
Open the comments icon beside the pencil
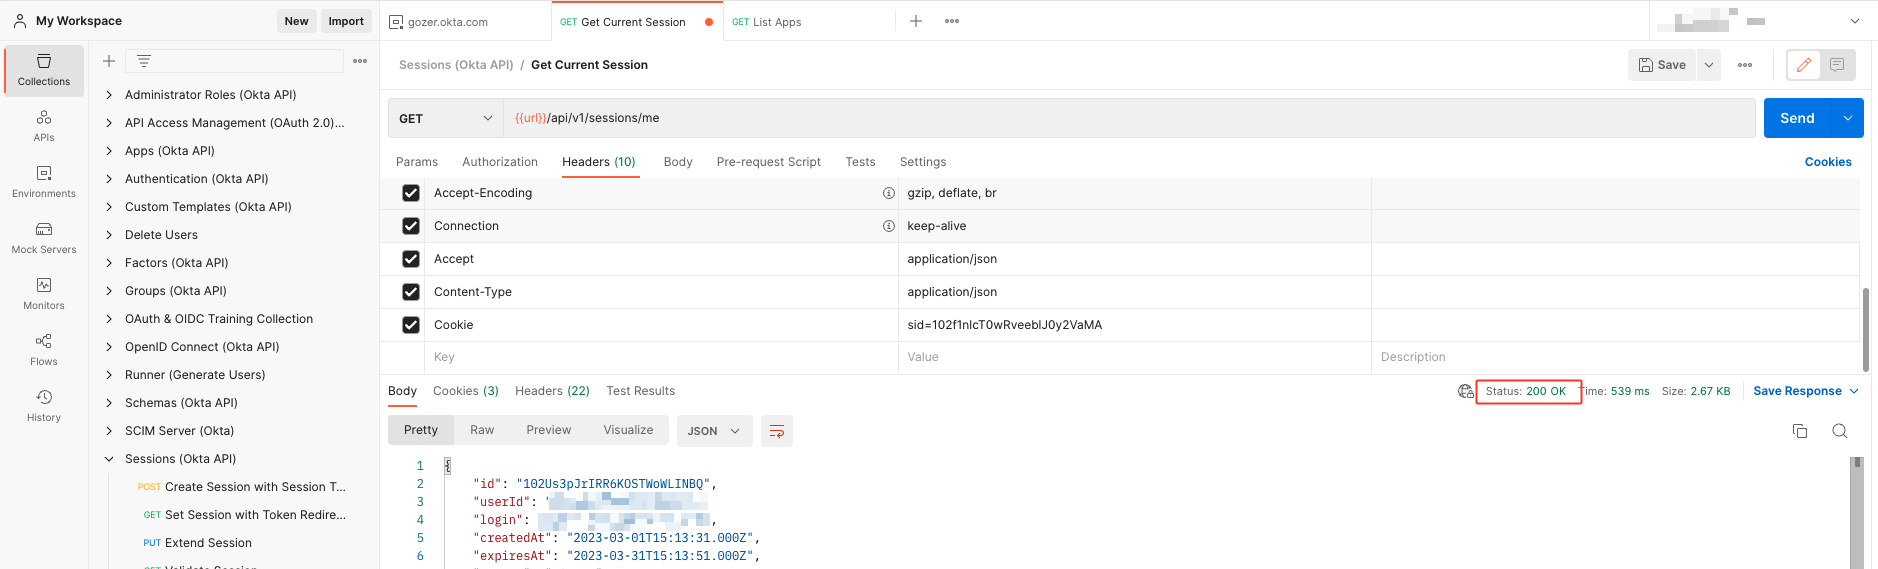1837,65
